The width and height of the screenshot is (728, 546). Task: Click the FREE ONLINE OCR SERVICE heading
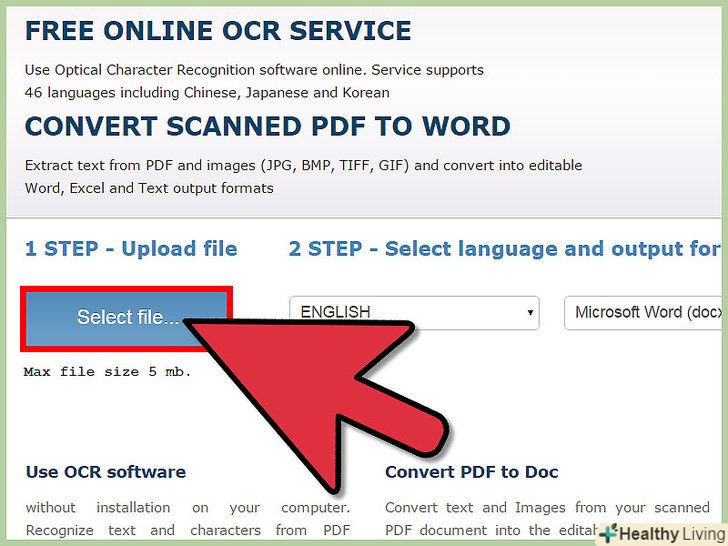click(x=218, y=31)
